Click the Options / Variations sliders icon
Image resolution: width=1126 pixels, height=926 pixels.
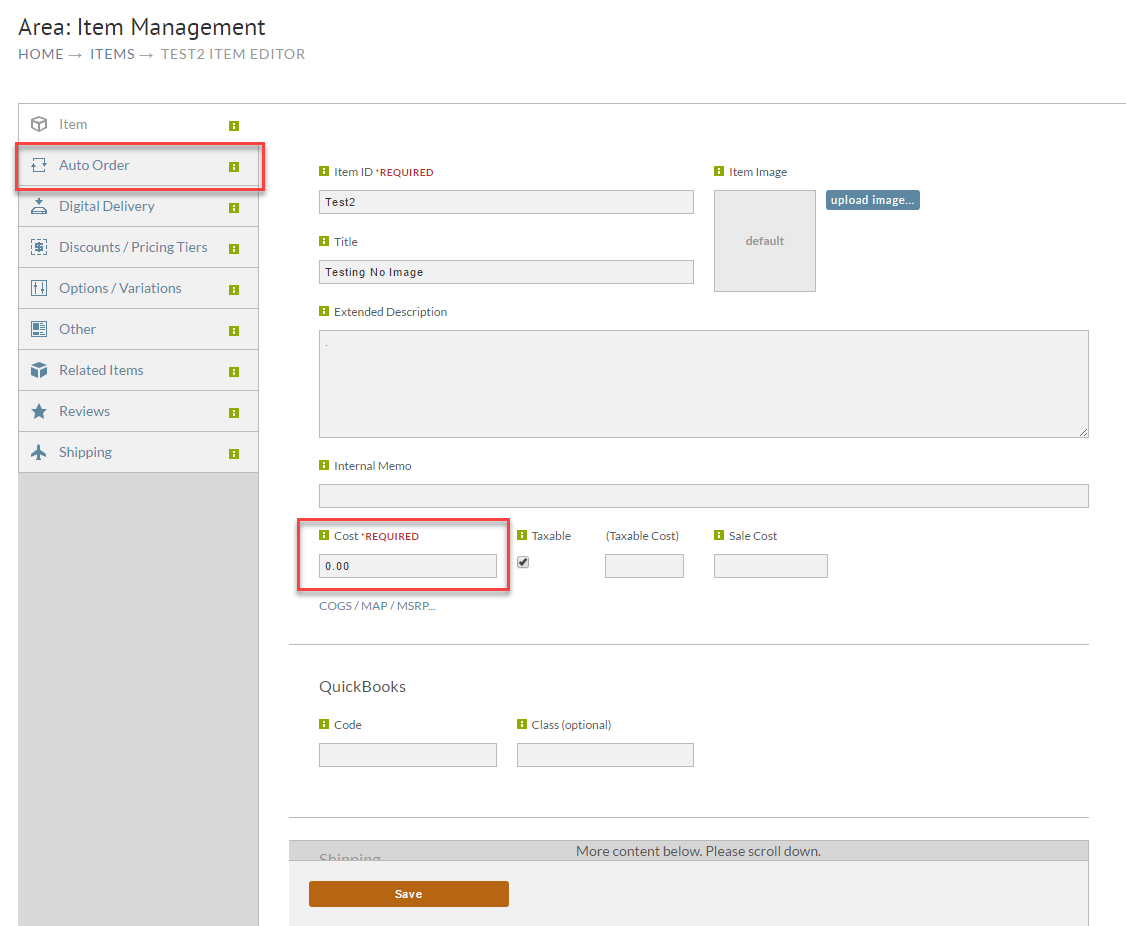39,288
